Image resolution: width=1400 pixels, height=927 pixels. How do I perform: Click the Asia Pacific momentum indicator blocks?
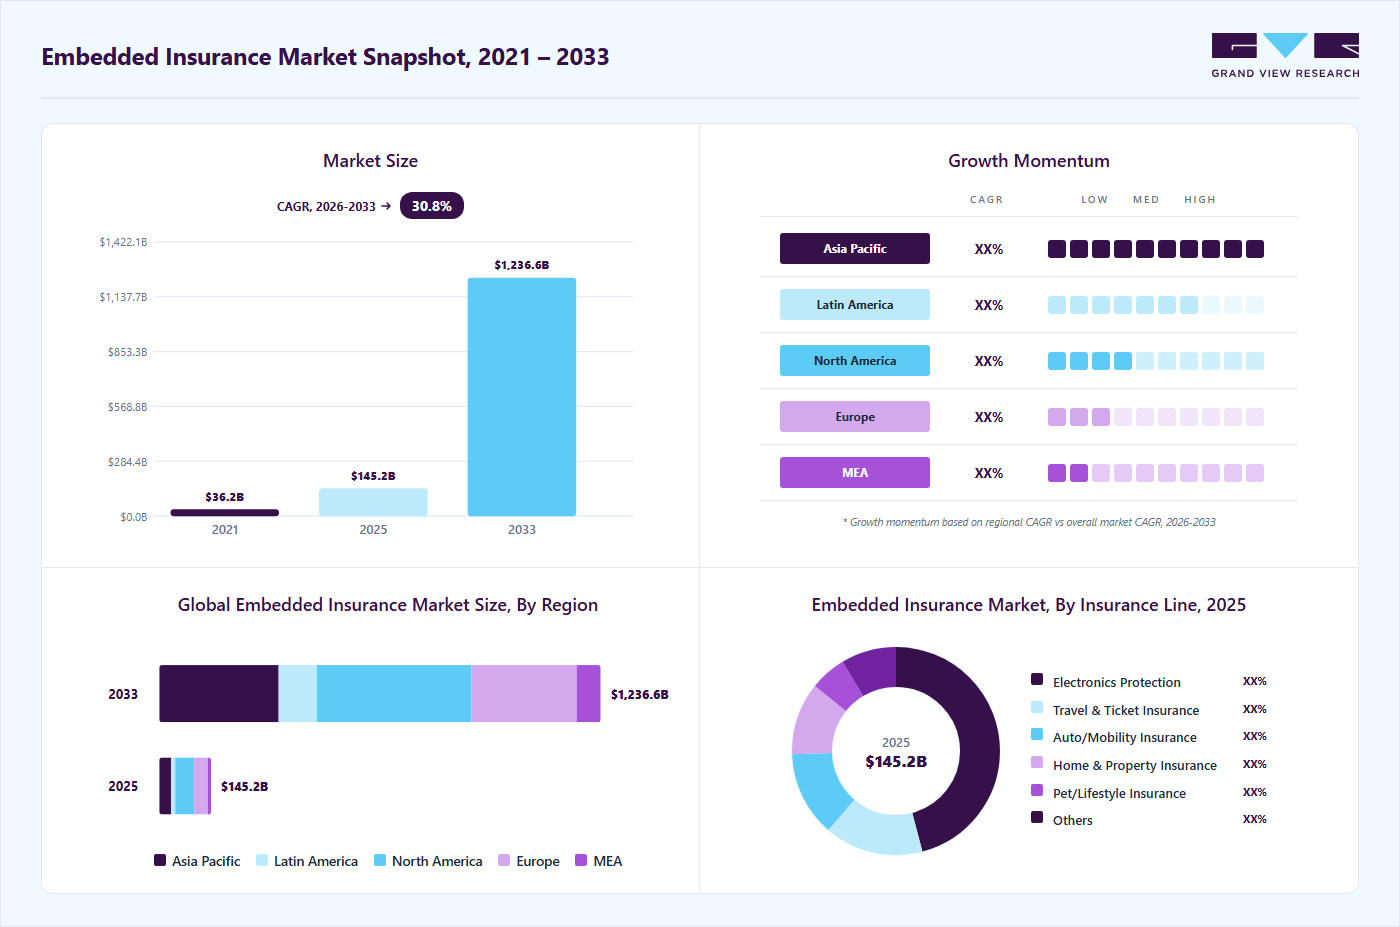click(1156, 249)
